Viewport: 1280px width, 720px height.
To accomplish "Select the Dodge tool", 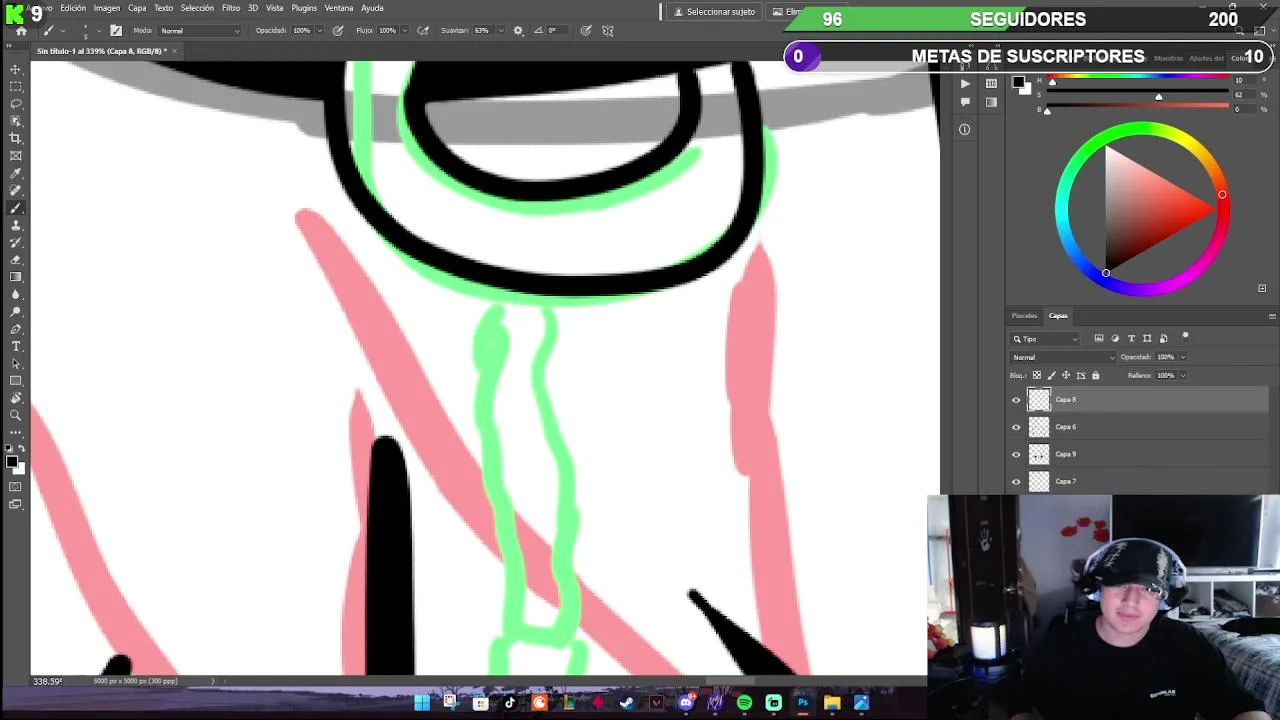I will pos(16,312).
